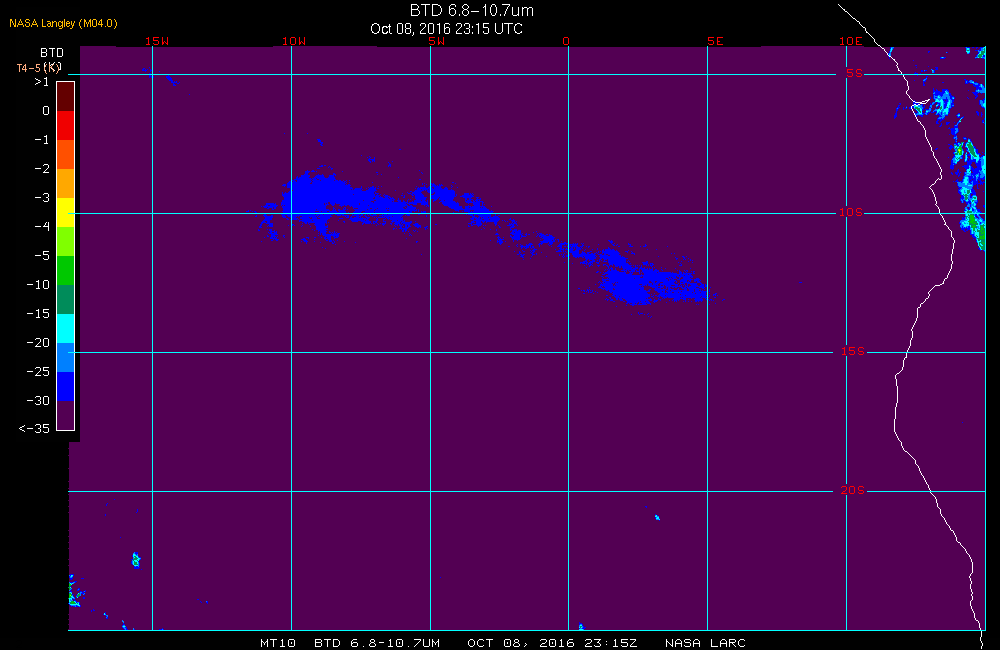Click the '10E' longitude label
1000x650 pixels.
(x=851, y=41)
